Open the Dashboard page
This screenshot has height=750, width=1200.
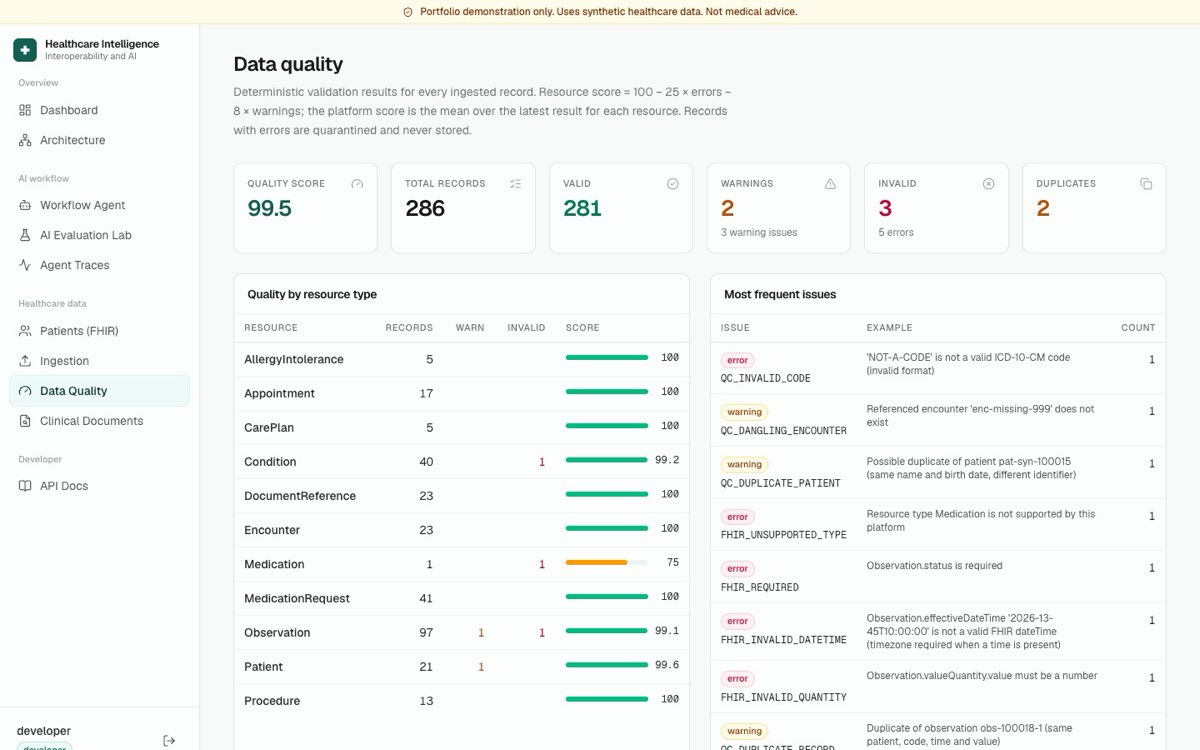tap(100, 110)
